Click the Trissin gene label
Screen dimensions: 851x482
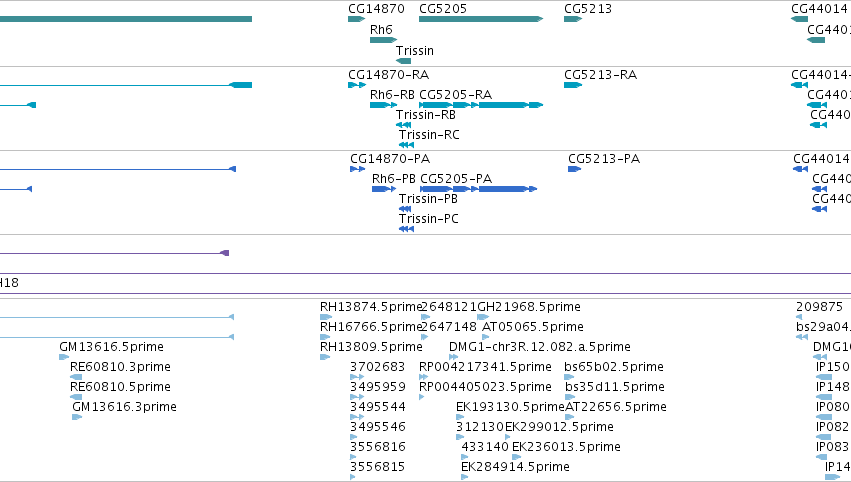point(415,51)
